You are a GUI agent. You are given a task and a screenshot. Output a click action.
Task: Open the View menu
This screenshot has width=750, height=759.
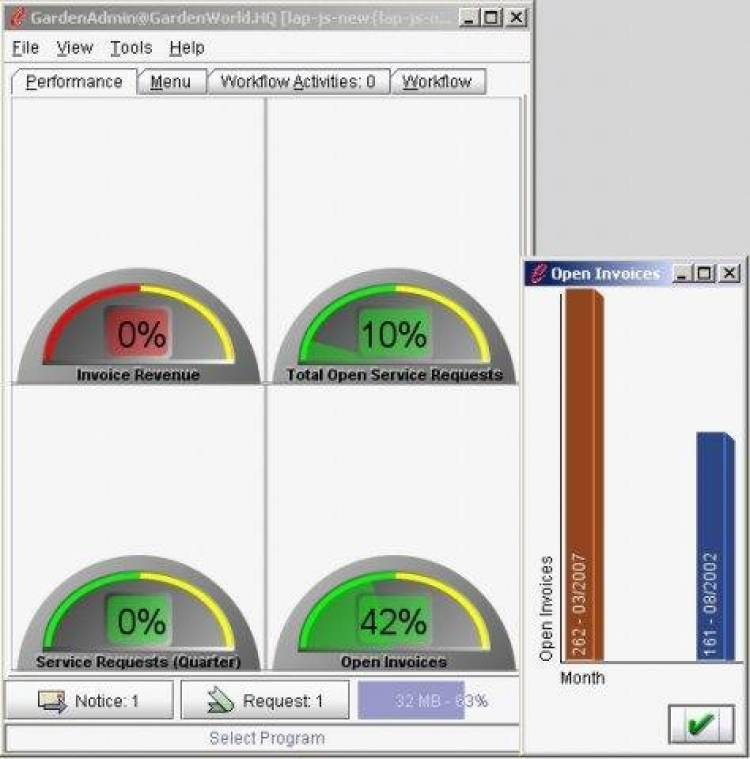(75, 48)
